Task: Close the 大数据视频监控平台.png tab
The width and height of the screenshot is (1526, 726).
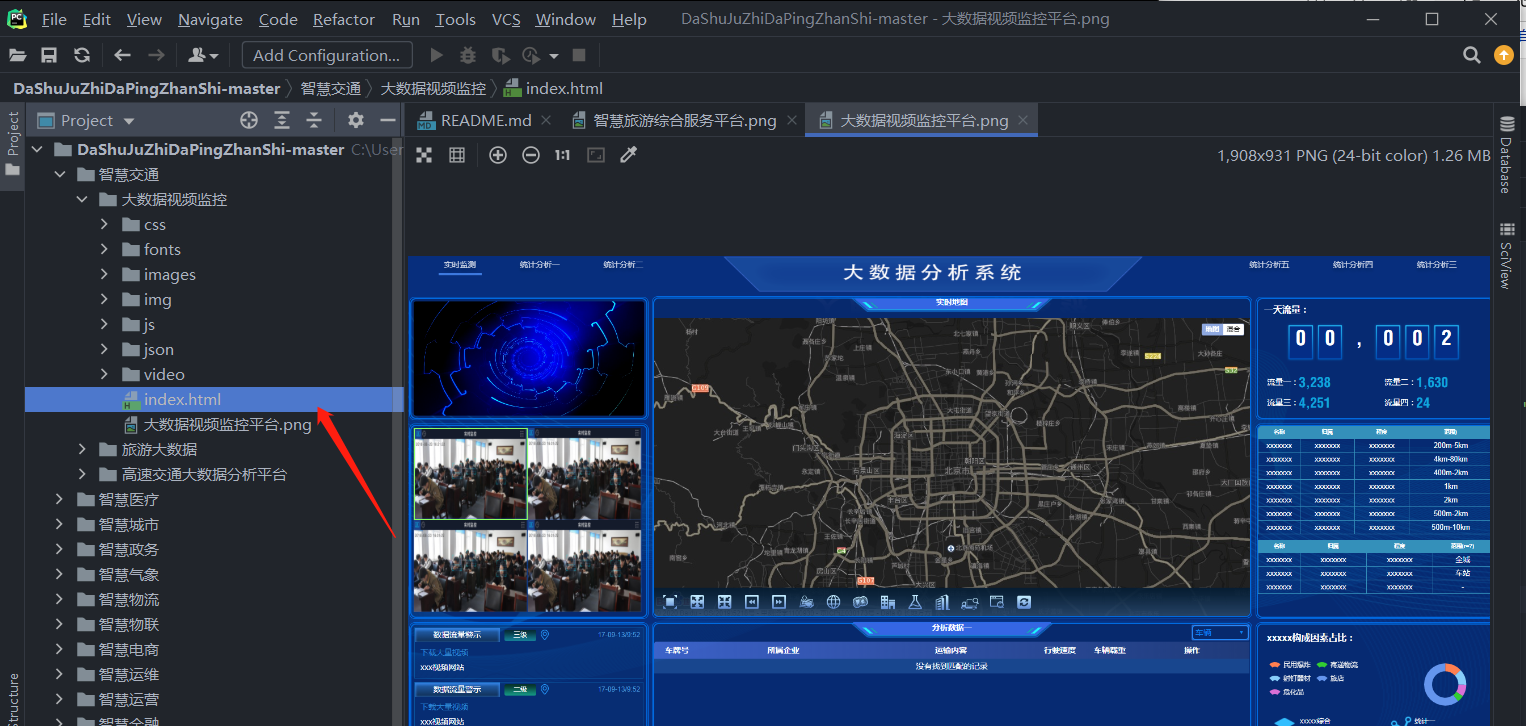Action: click(x=1023, y=121)
